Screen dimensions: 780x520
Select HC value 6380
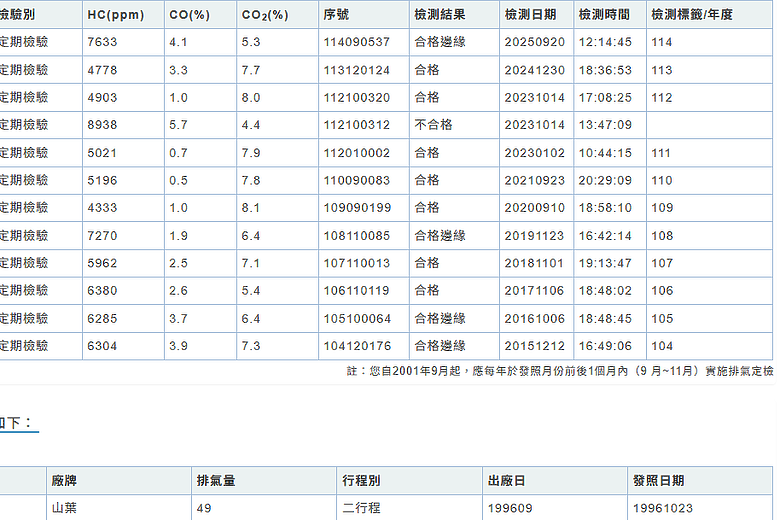(102, 290)
